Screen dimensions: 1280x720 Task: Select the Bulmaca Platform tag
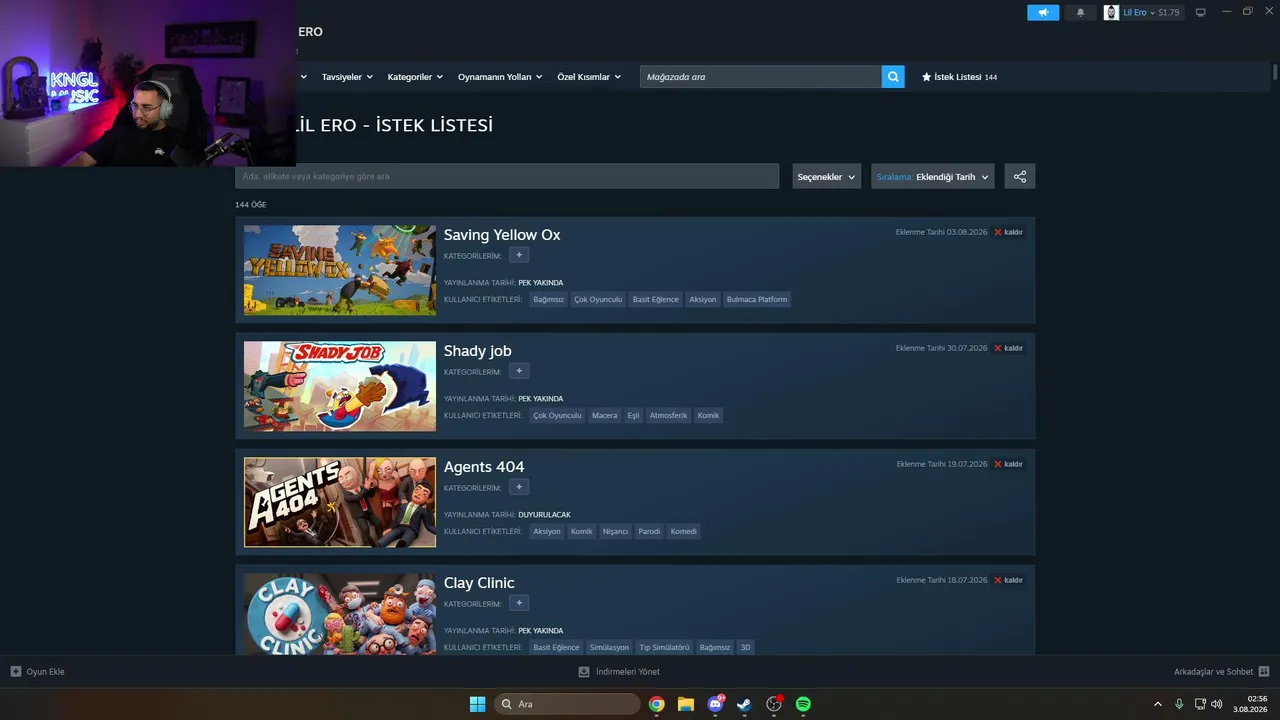[x=757, y=299]
